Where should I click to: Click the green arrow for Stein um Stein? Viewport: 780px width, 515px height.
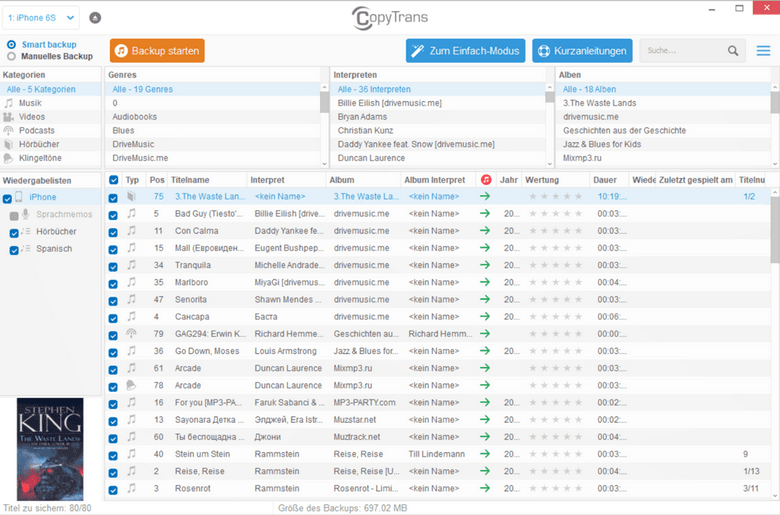tap(485, 454)
